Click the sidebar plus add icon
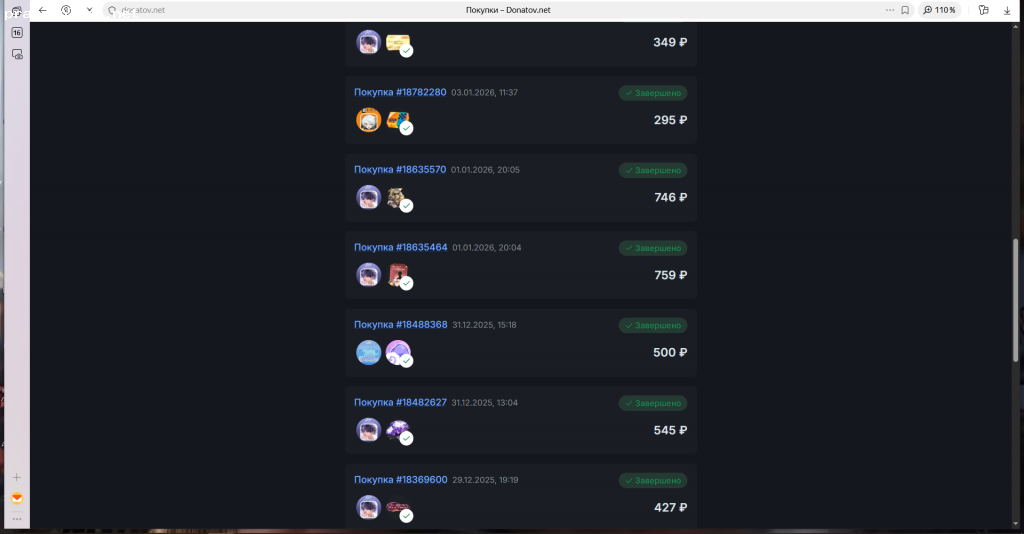Viewport: 1024px width, 534px height. coord(17,477)
